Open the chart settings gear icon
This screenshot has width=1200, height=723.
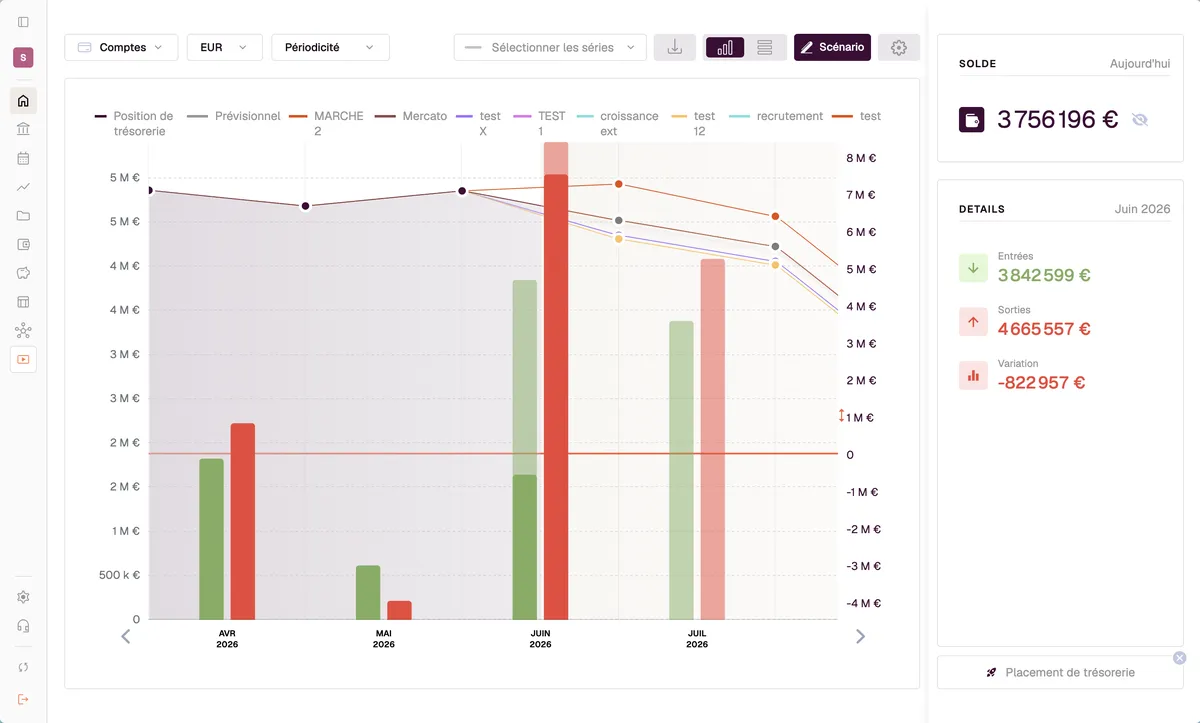coord(898,47)
